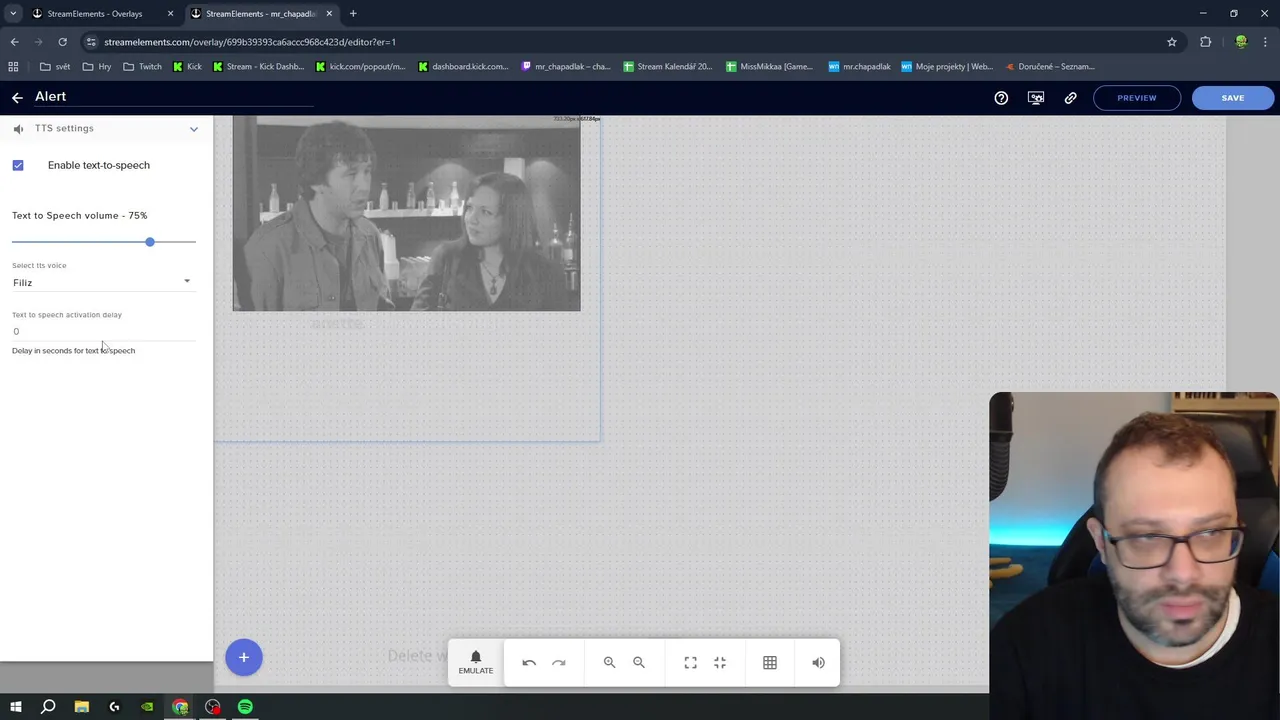Viewport: 1280px width, 720px height.
Task: Open the Hry bookmarks folder
Action: pos(97,67)
